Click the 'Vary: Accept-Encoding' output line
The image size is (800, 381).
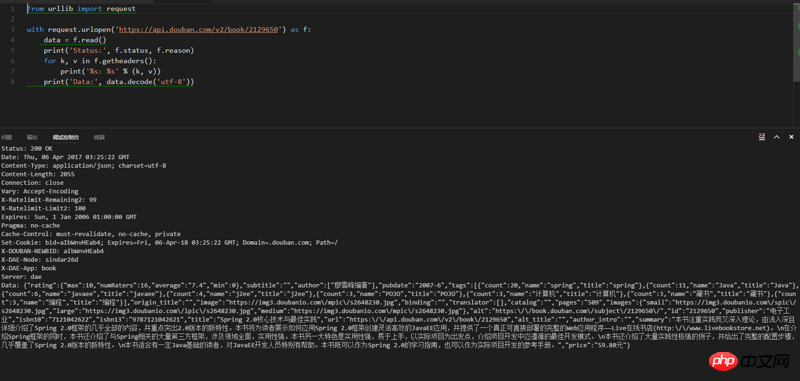pos(39,191)
